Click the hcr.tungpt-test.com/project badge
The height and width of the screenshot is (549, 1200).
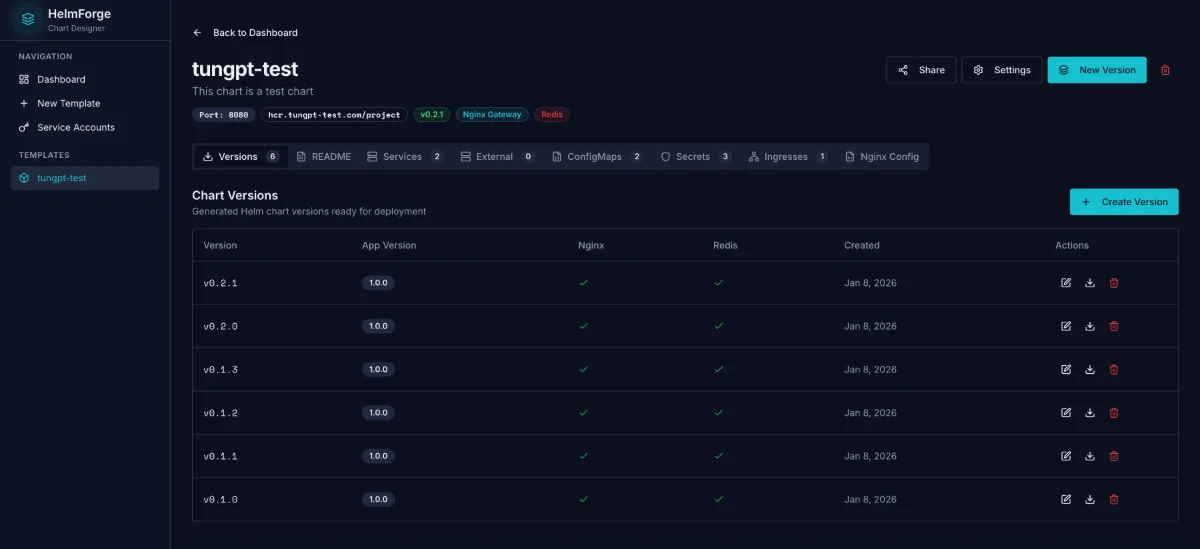(x=334, y=115)
